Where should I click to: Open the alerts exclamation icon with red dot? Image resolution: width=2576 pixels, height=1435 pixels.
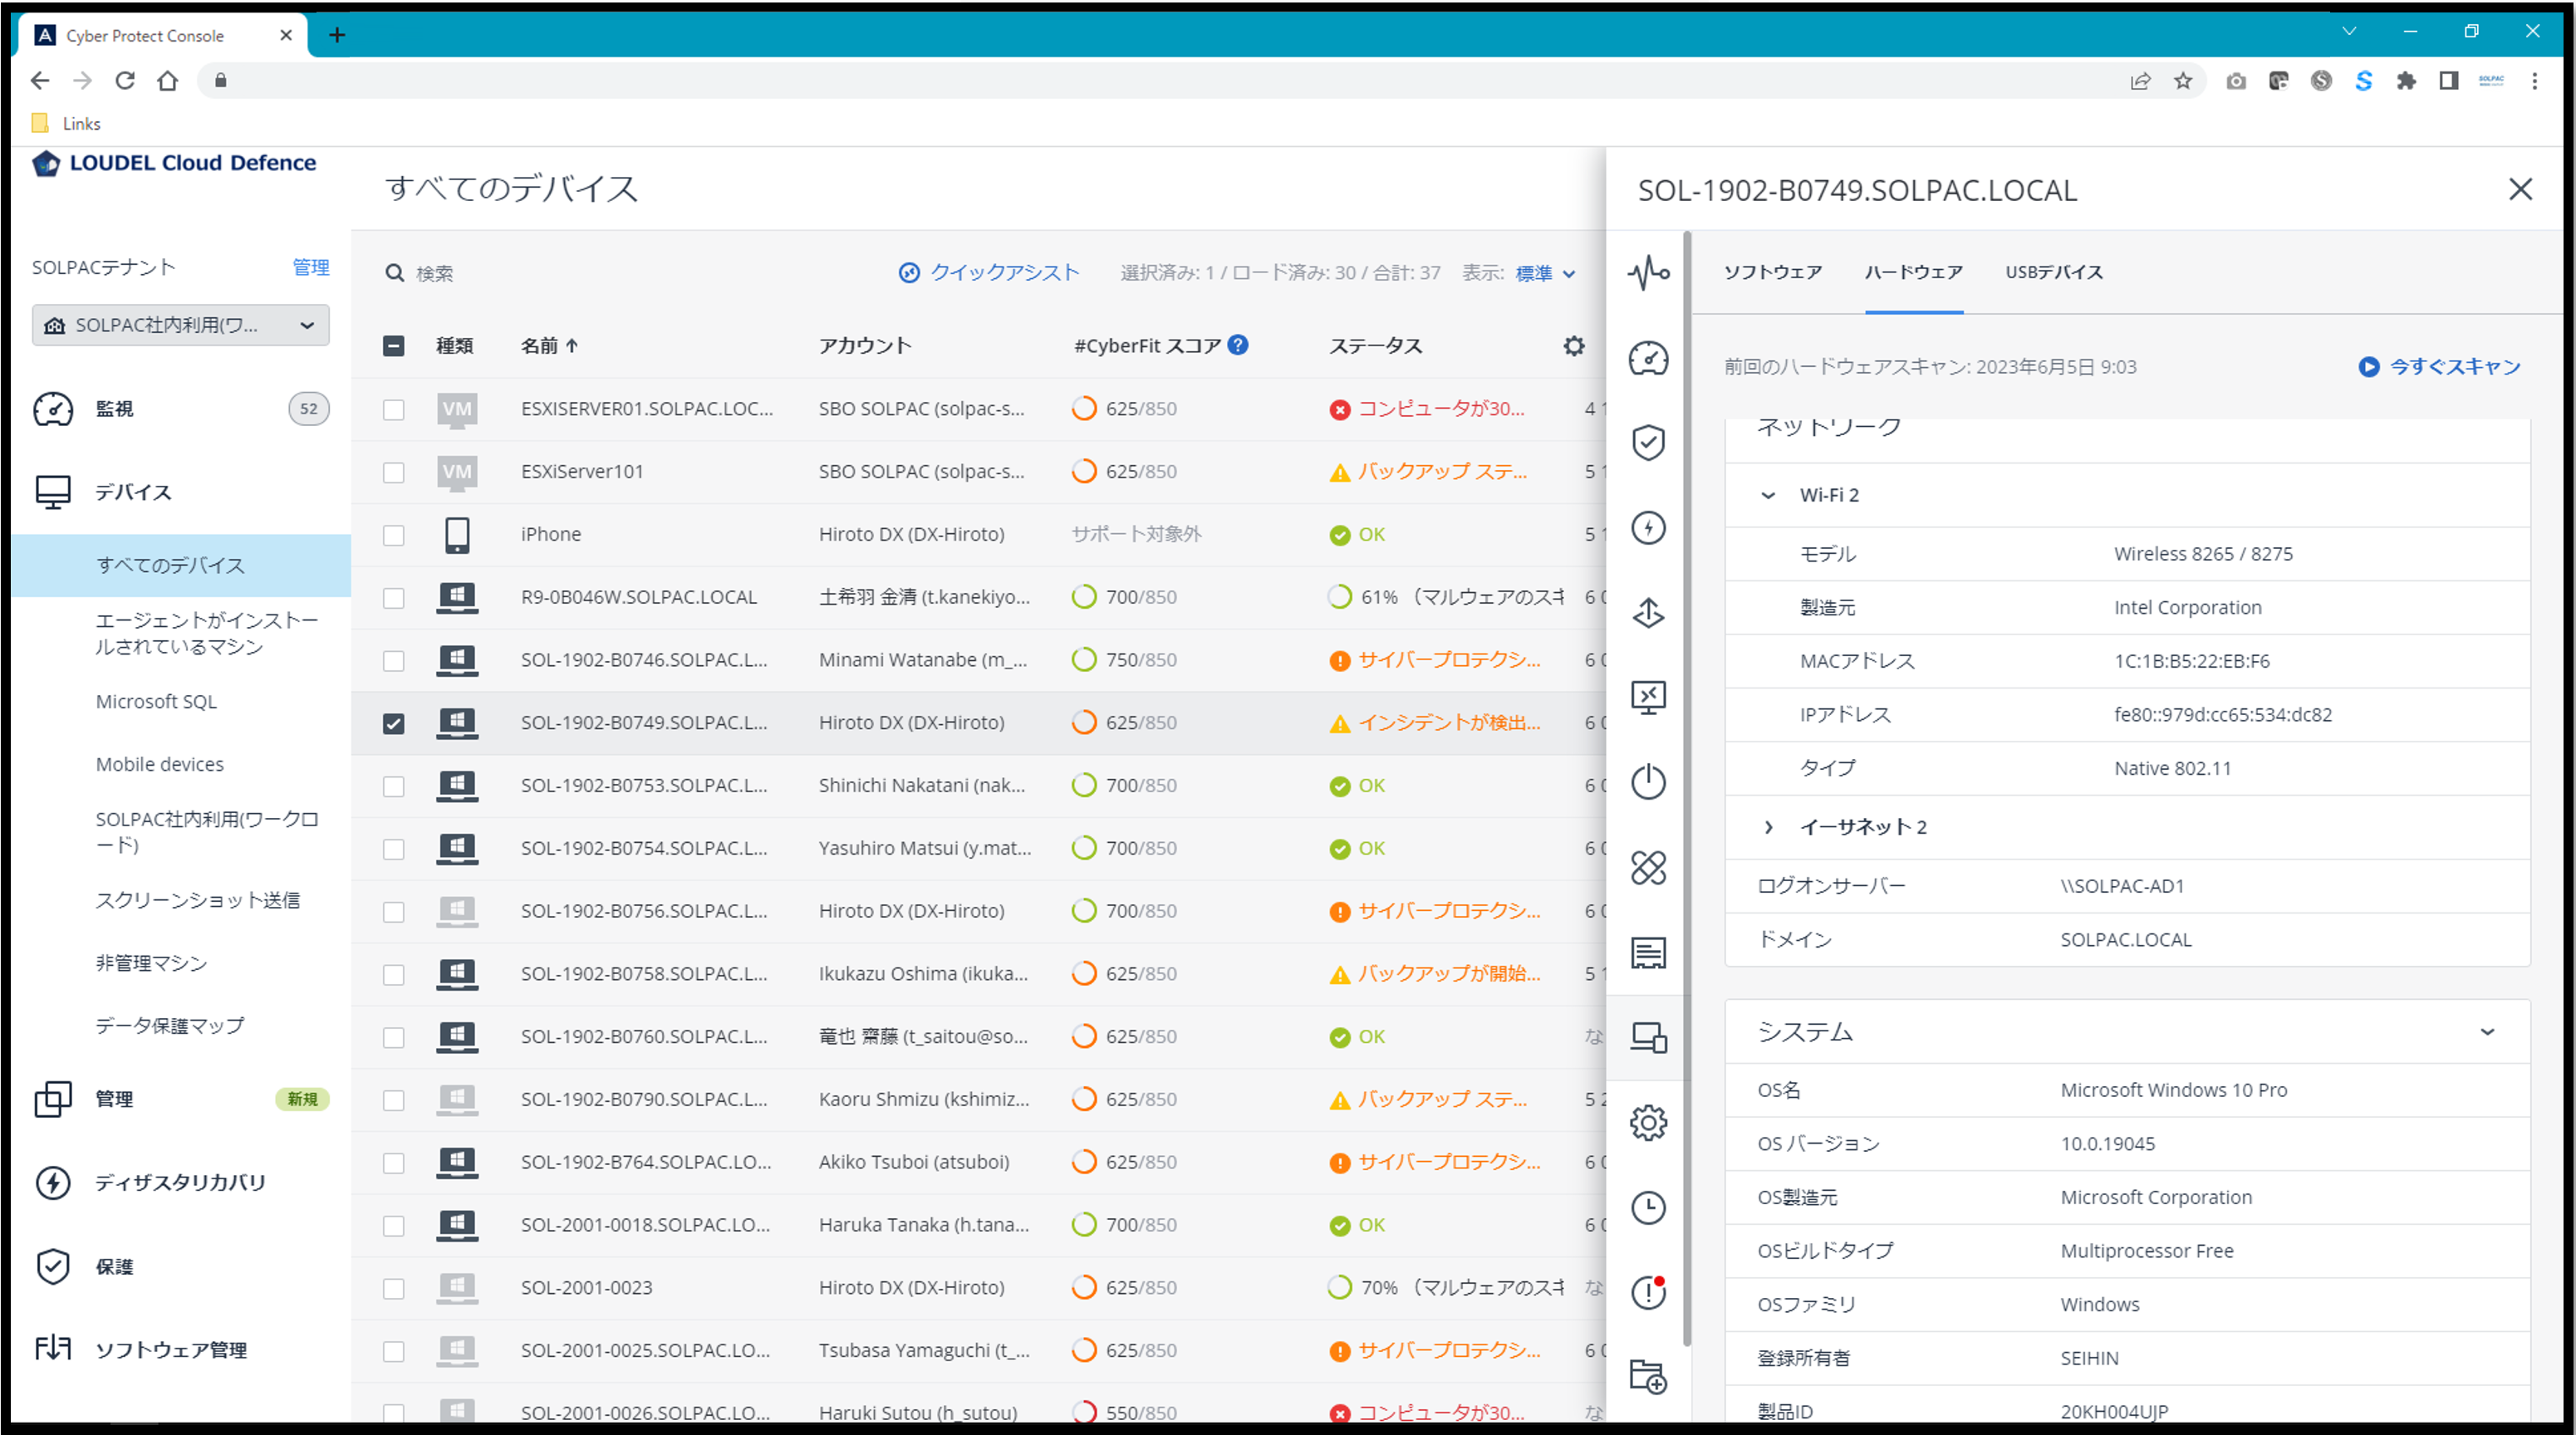[1648, 1292]
